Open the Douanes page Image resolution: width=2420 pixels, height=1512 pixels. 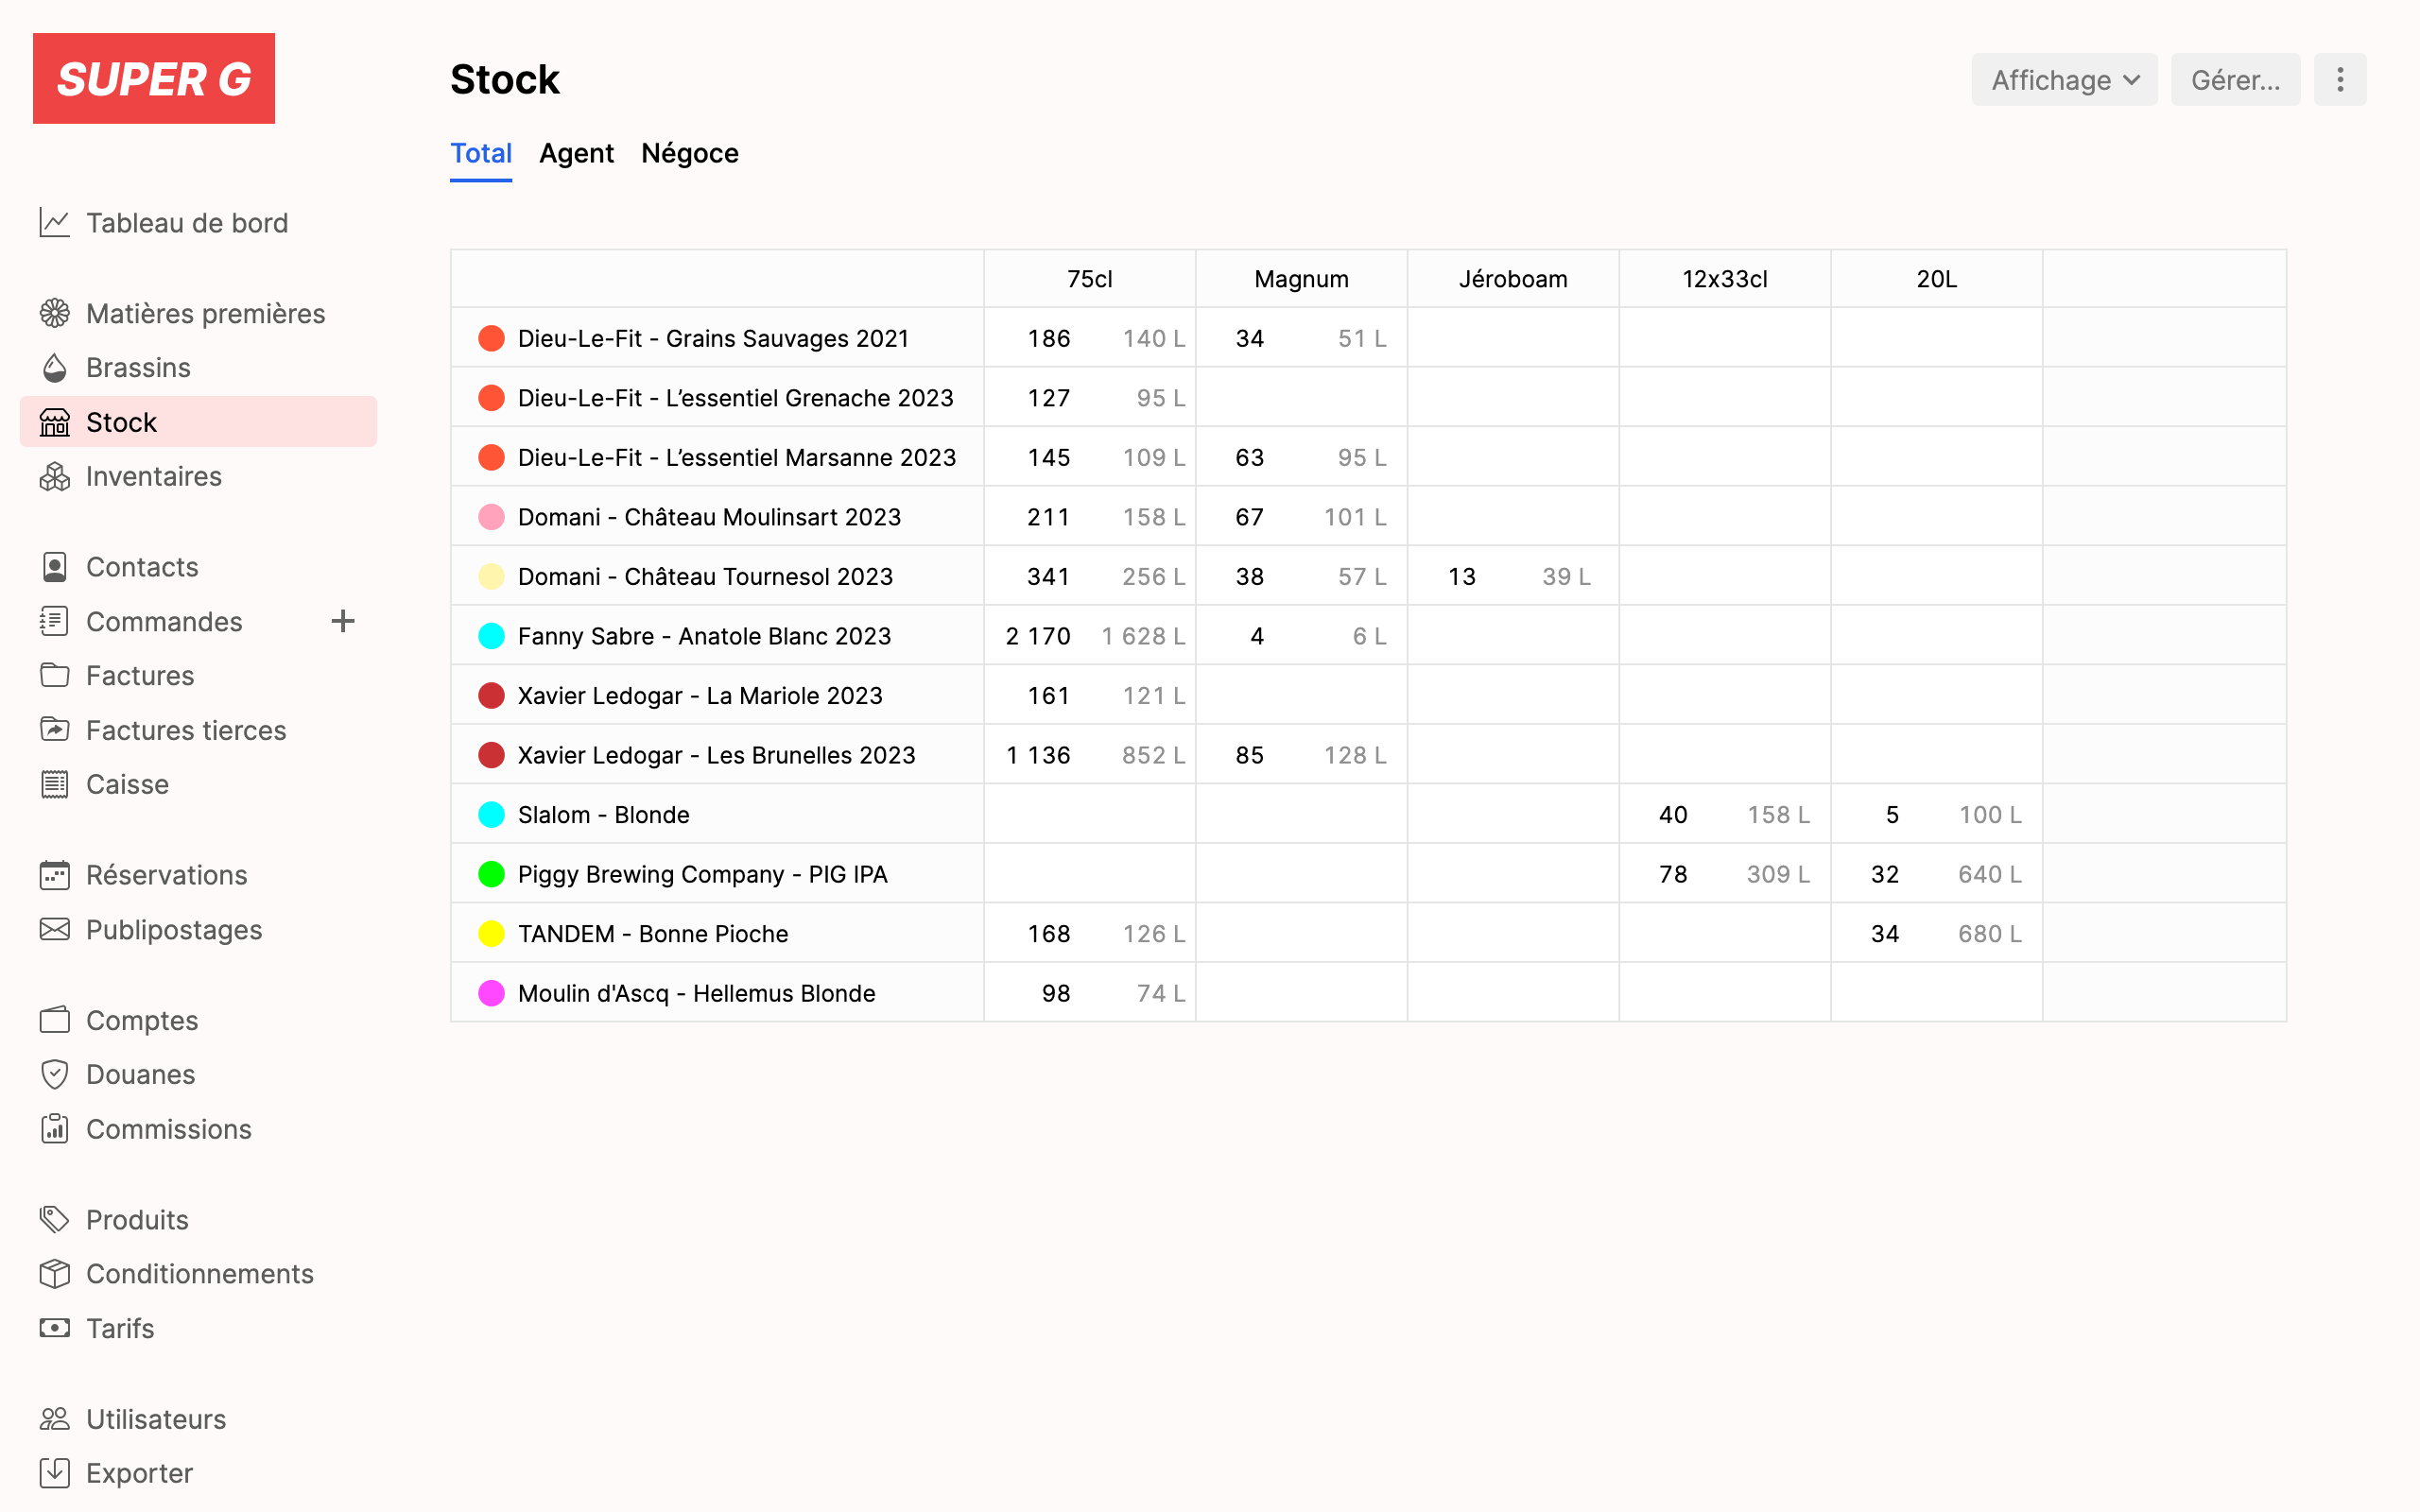[141, 1075]
